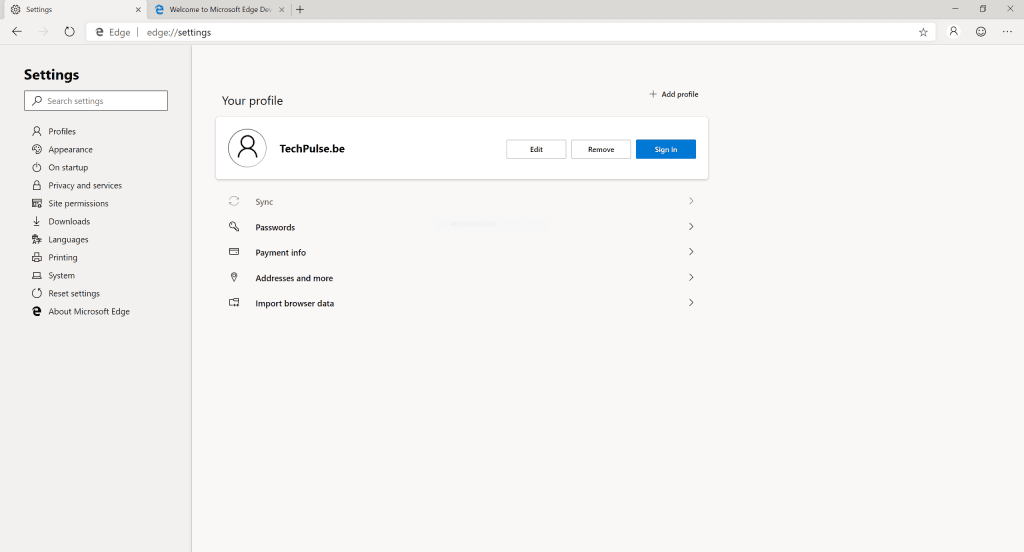Open the On startup settings section

(x=68, y=167)
